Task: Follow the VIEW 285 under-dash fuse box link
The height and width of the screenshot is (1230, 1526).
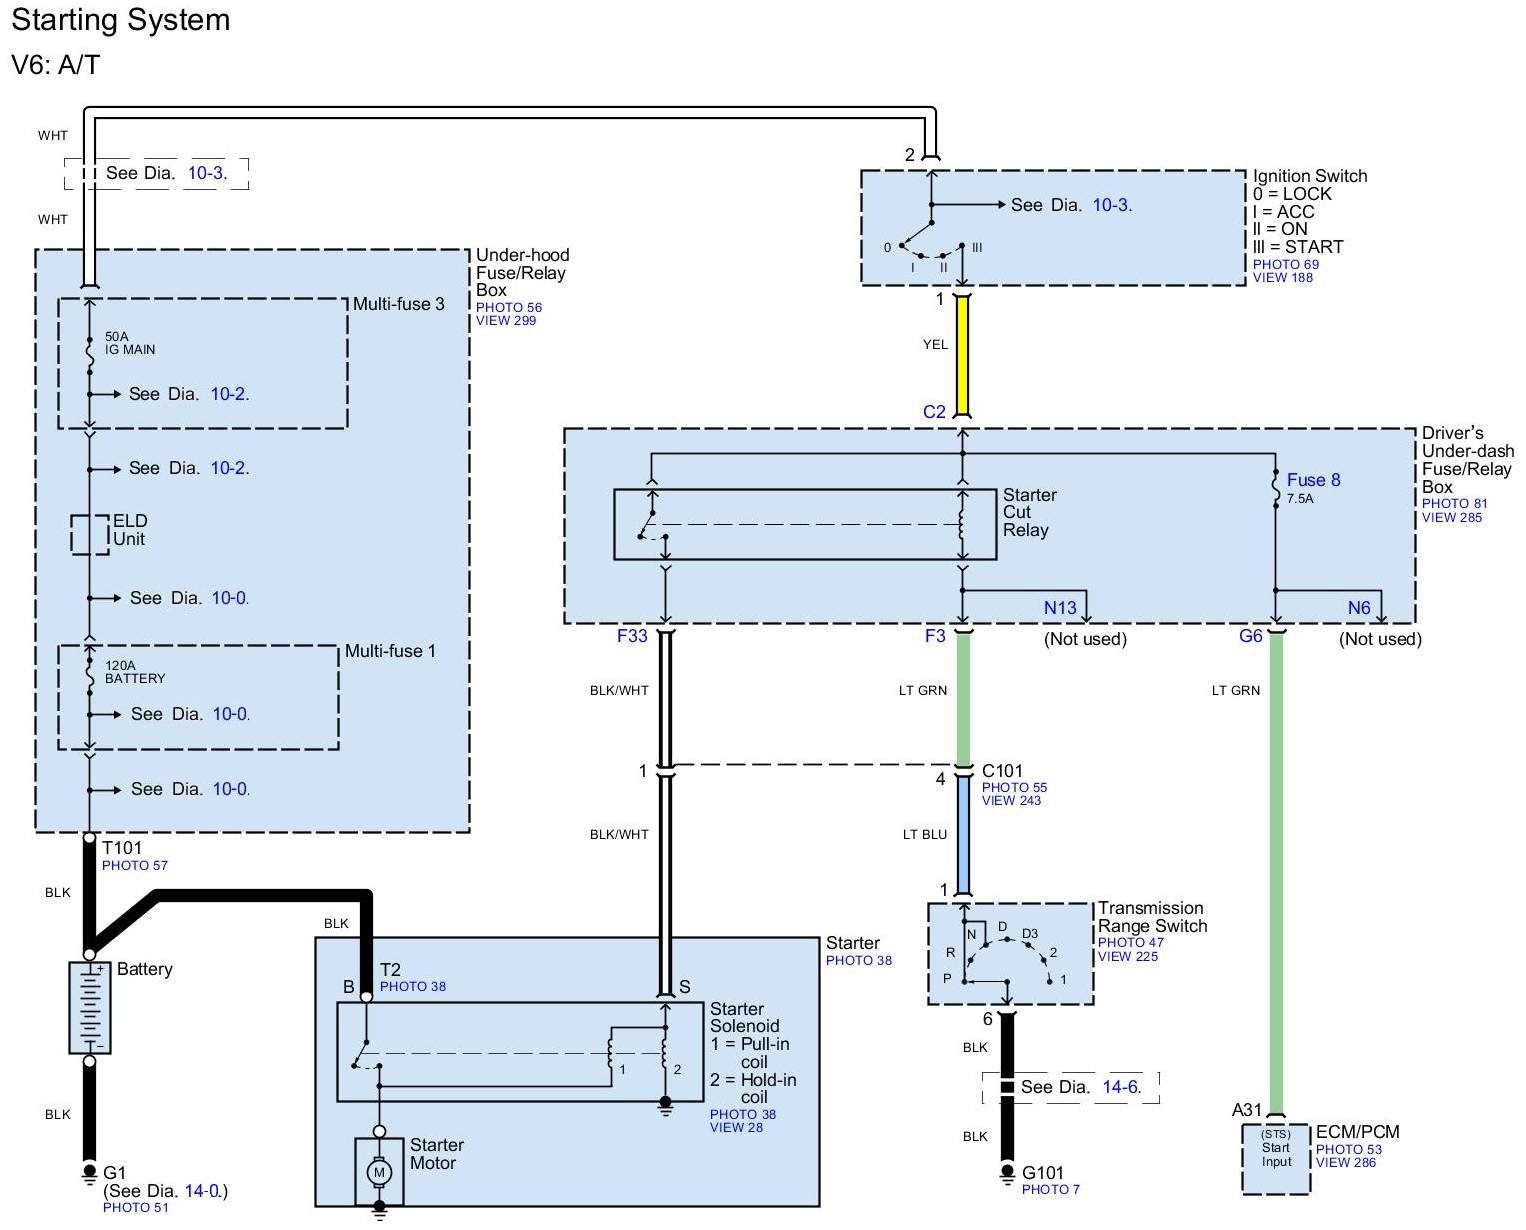Action: [1452, 517]
